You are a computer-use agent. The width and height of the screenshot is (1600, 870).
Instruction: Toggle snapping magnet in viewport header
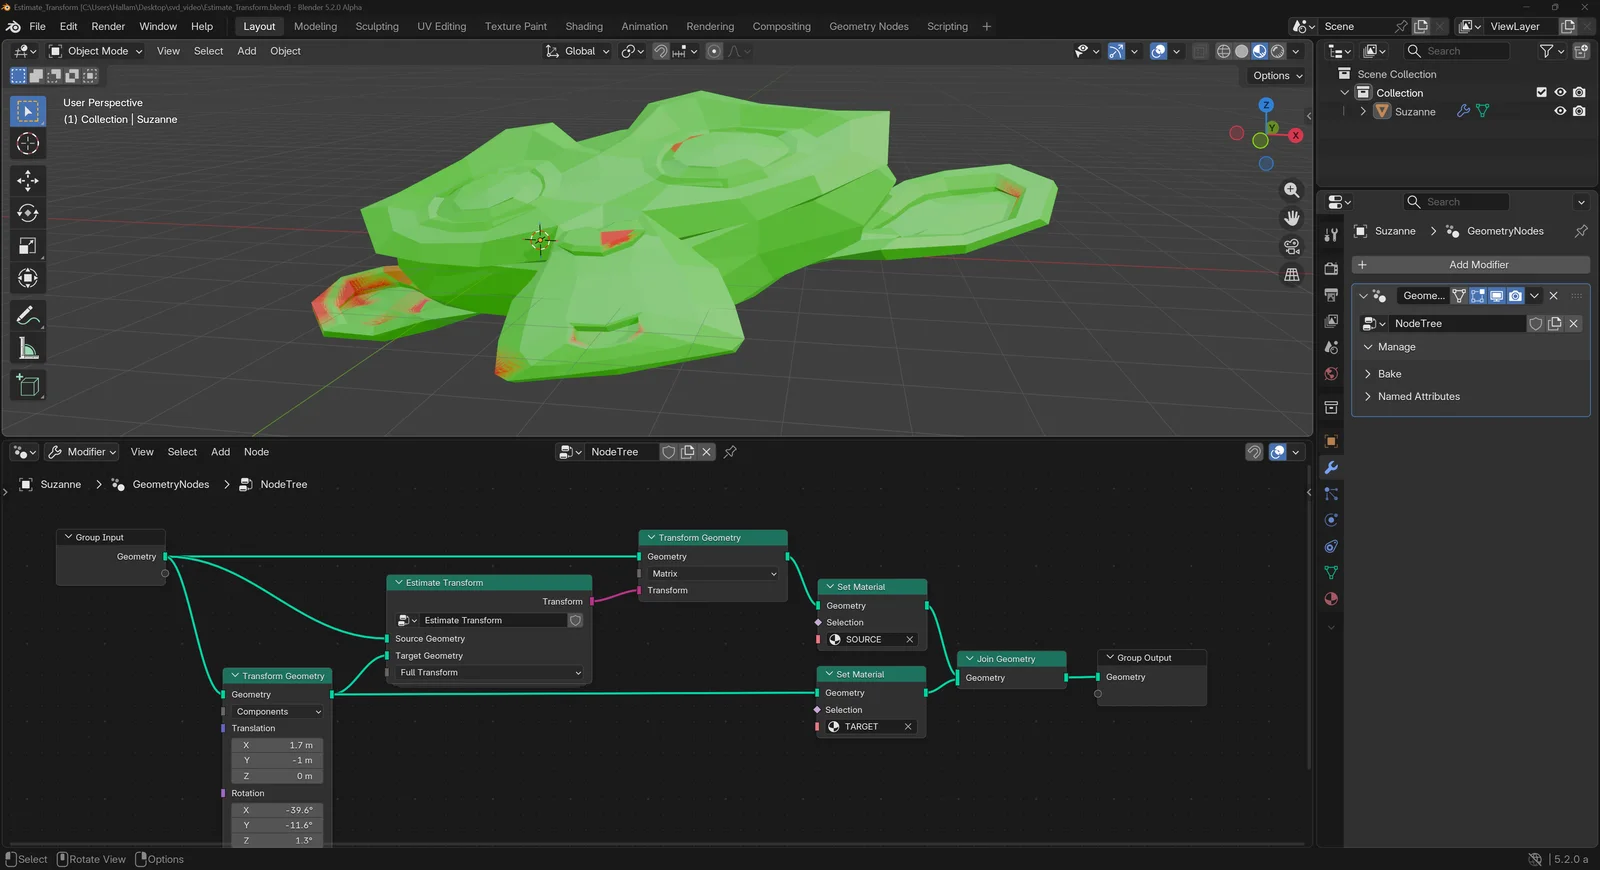coord(661,51)
